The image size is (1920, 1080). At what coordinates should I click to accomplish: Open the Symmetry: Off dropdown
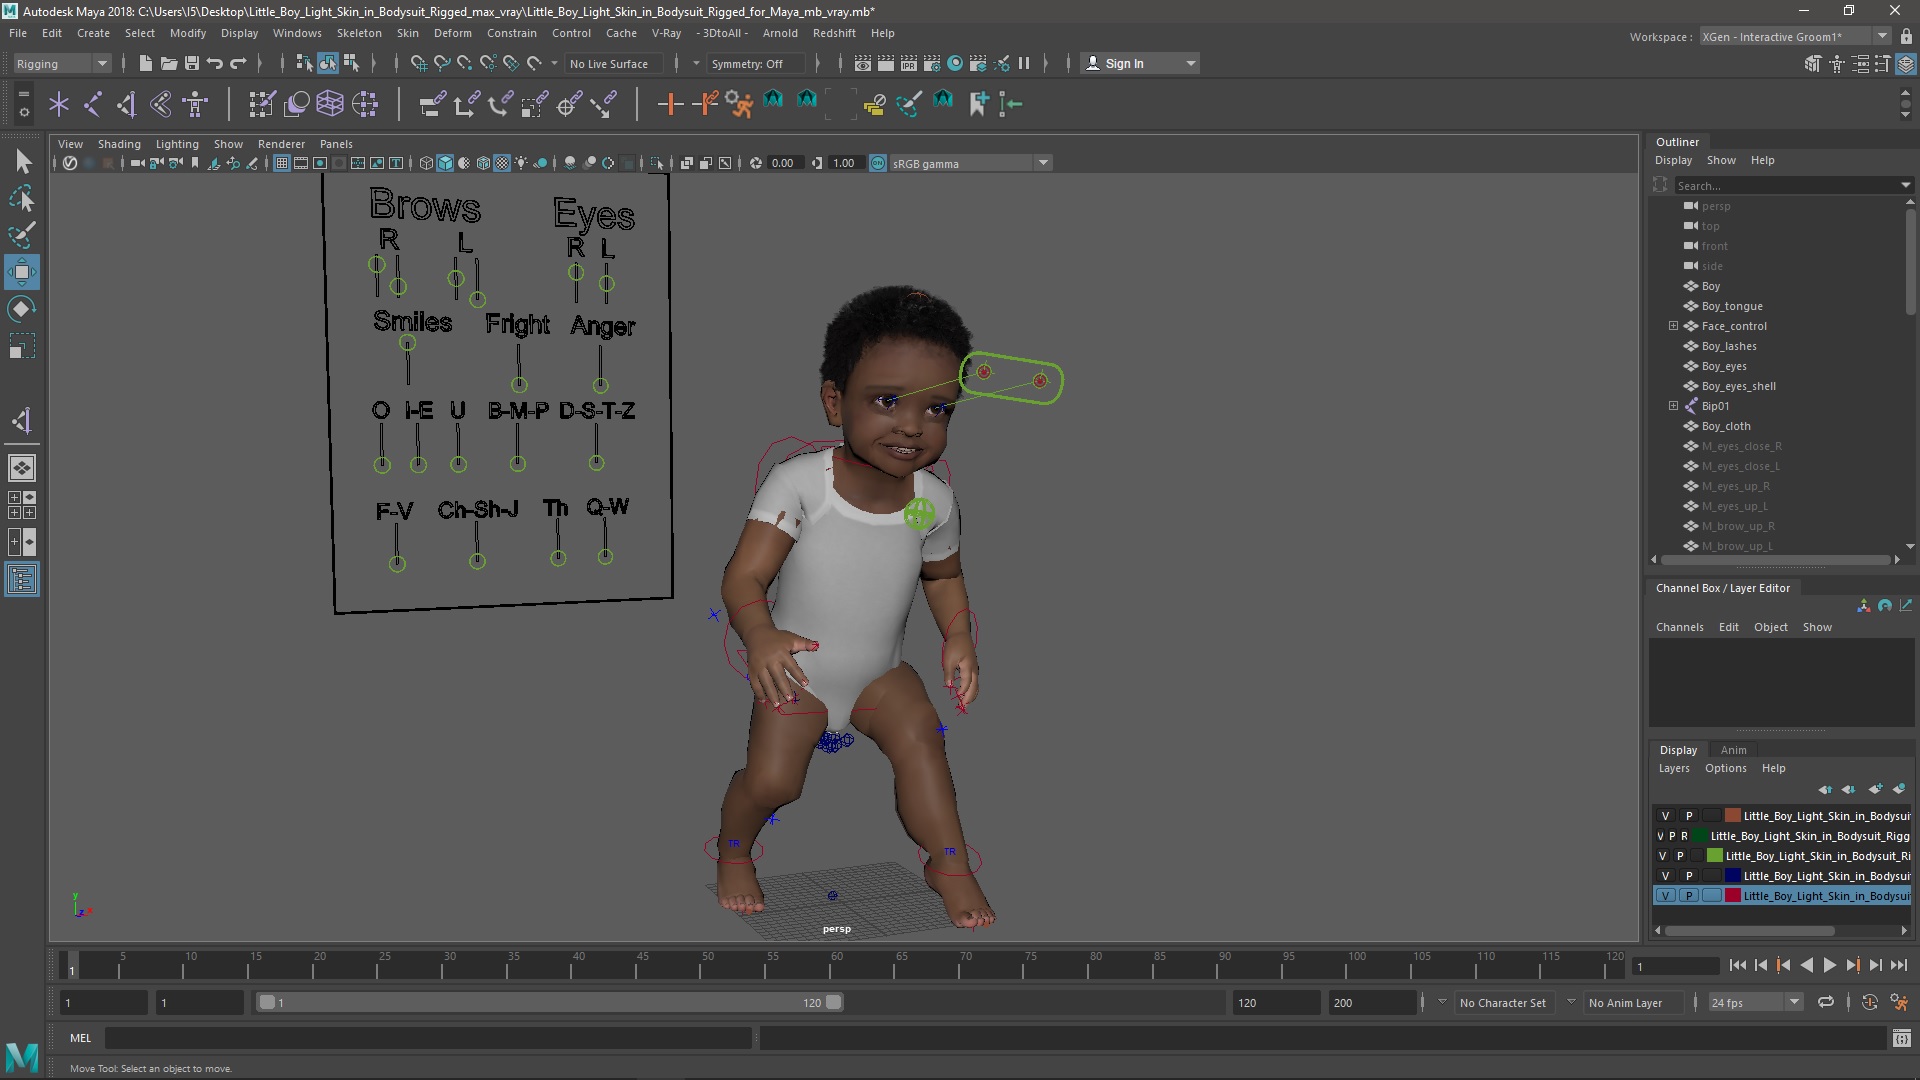point(757,63)
